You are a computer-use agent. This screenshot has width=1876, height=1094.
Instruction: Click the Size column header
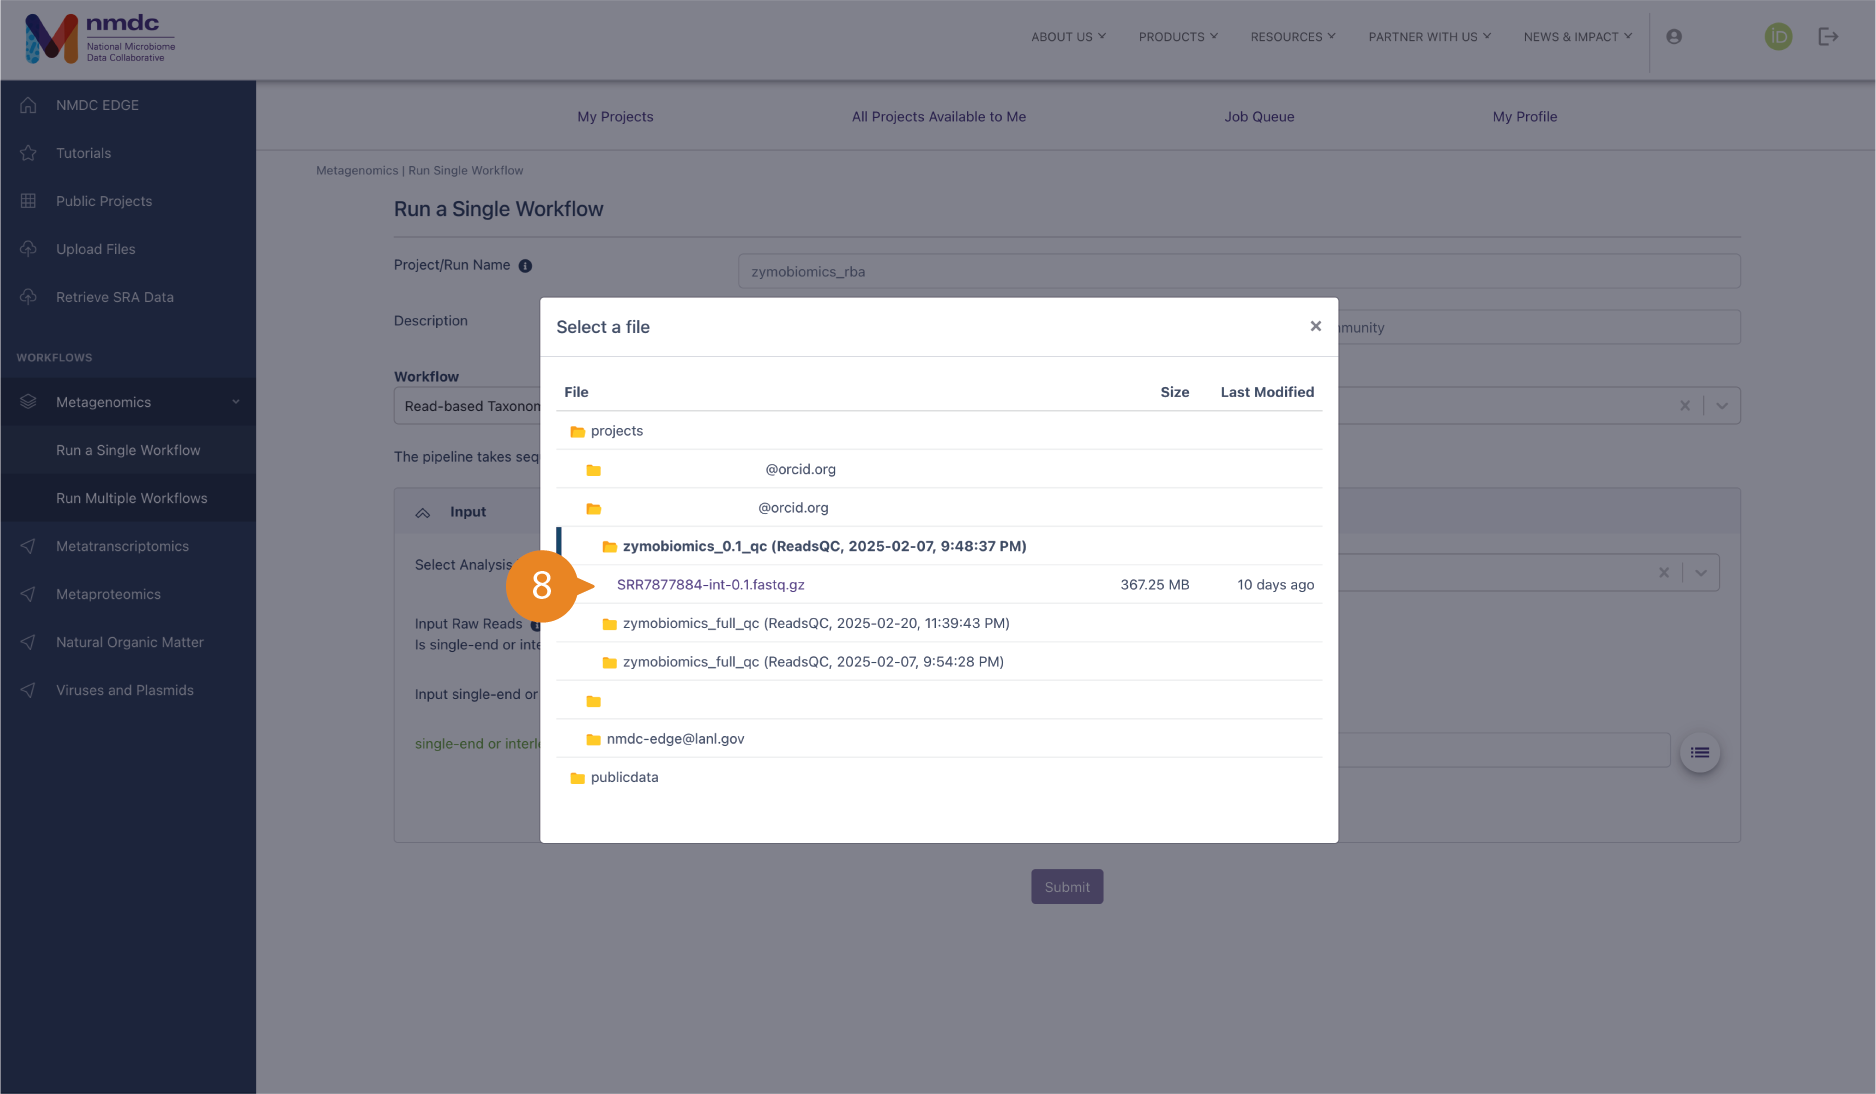click(x=1174, y=392)
